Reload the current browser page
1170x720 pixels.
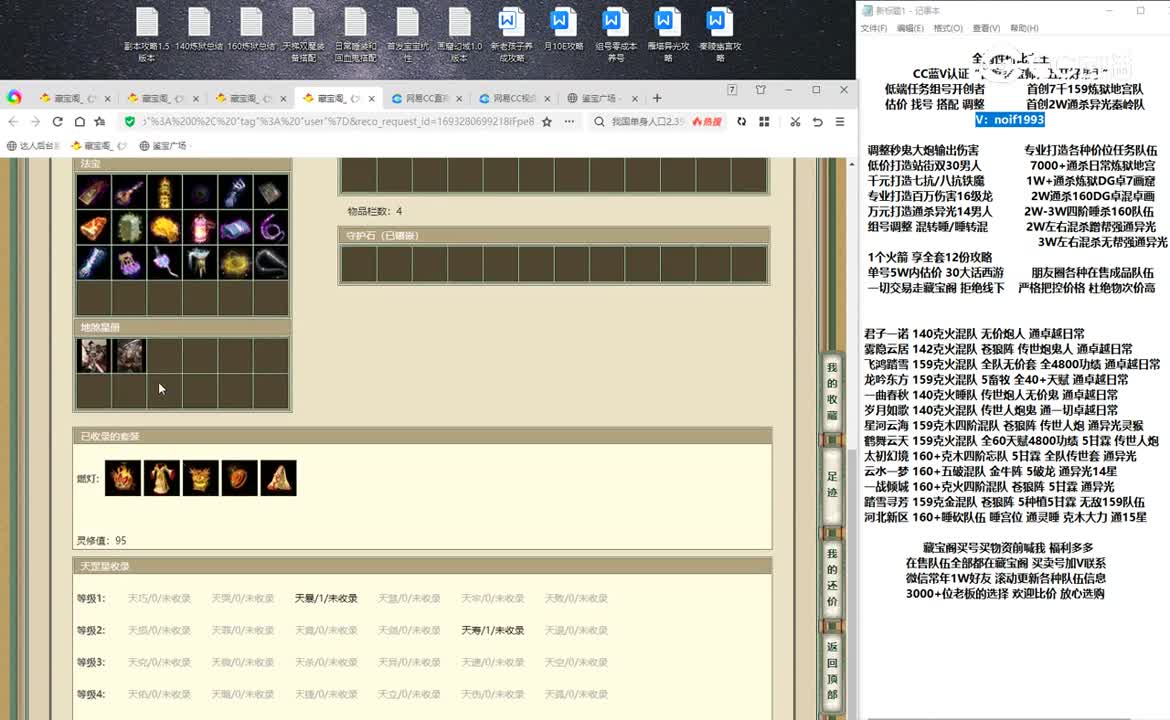[57, 122]
